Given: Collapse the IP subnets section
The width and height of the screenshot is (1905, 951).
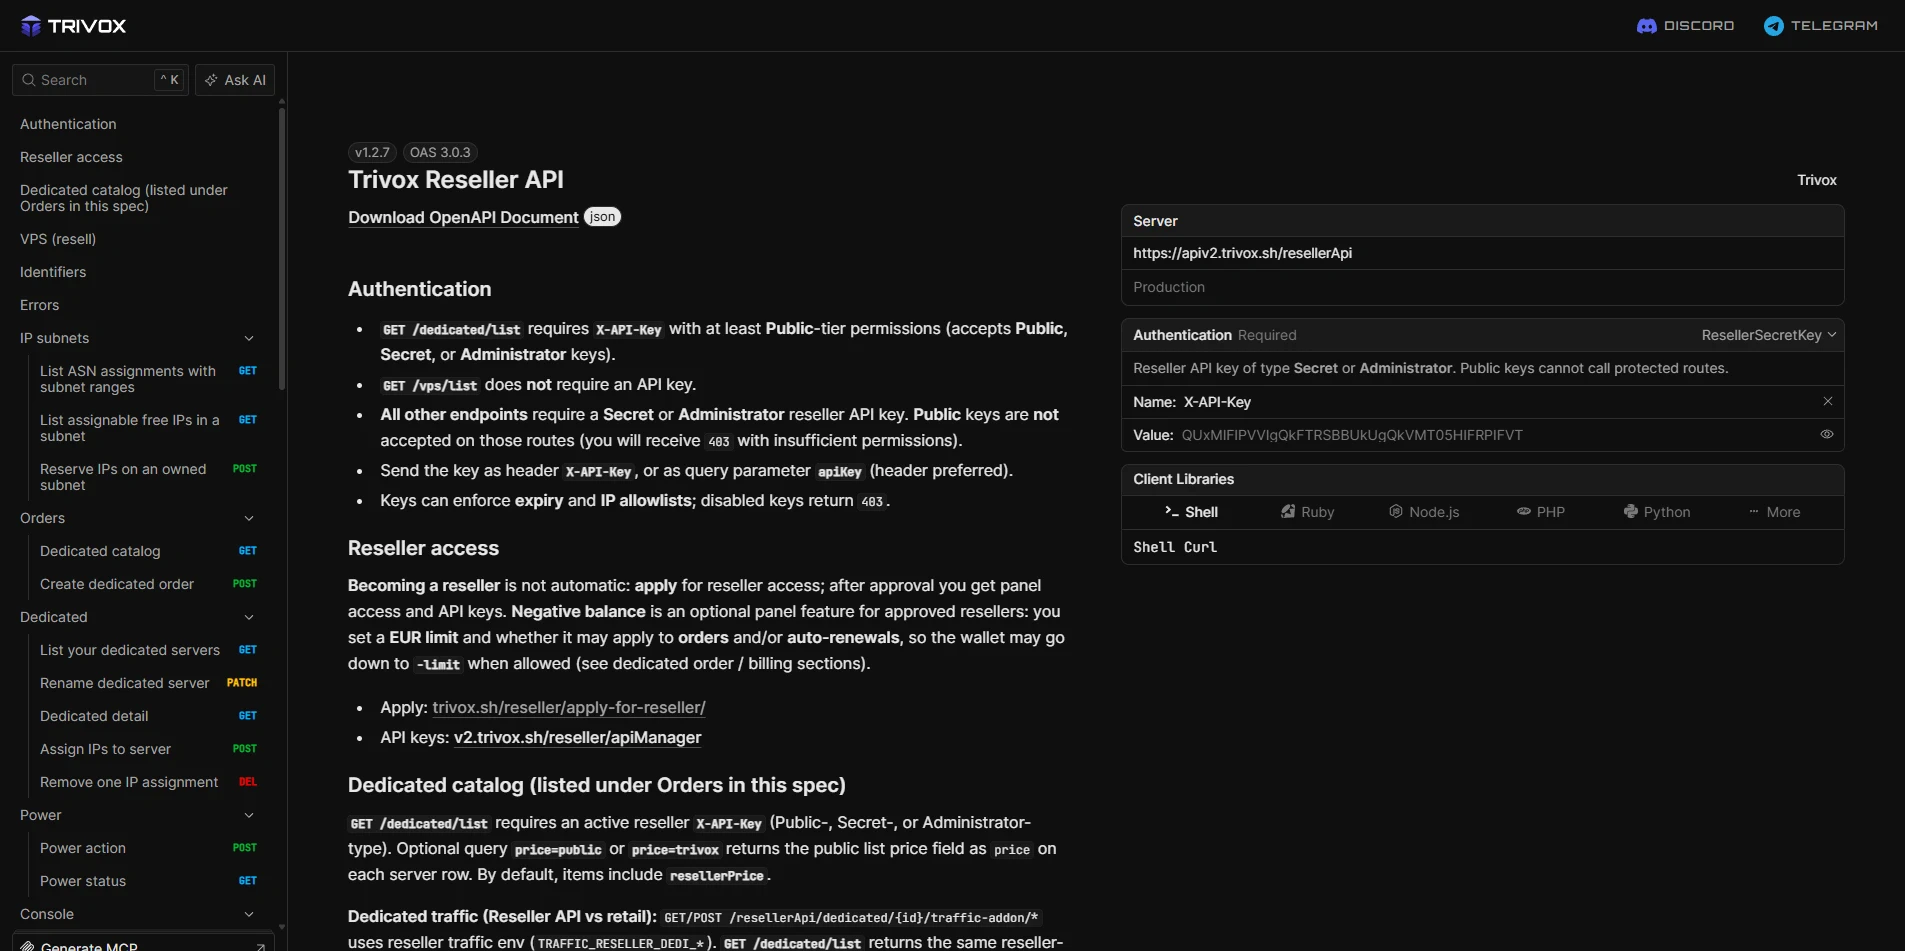Looking at the screenshot, I should (249, 338).
